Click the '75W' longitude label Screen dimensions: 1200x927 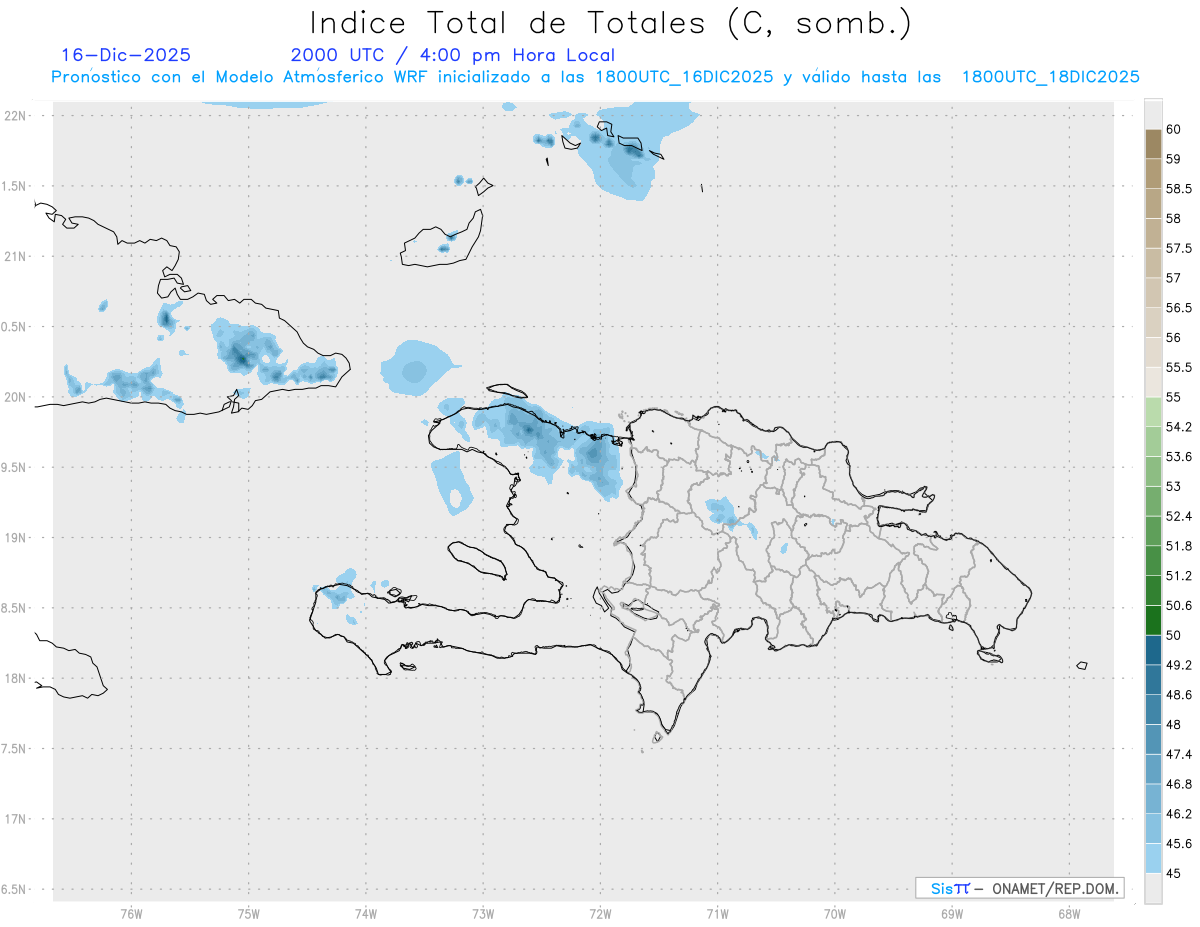[x=249, y=913]
